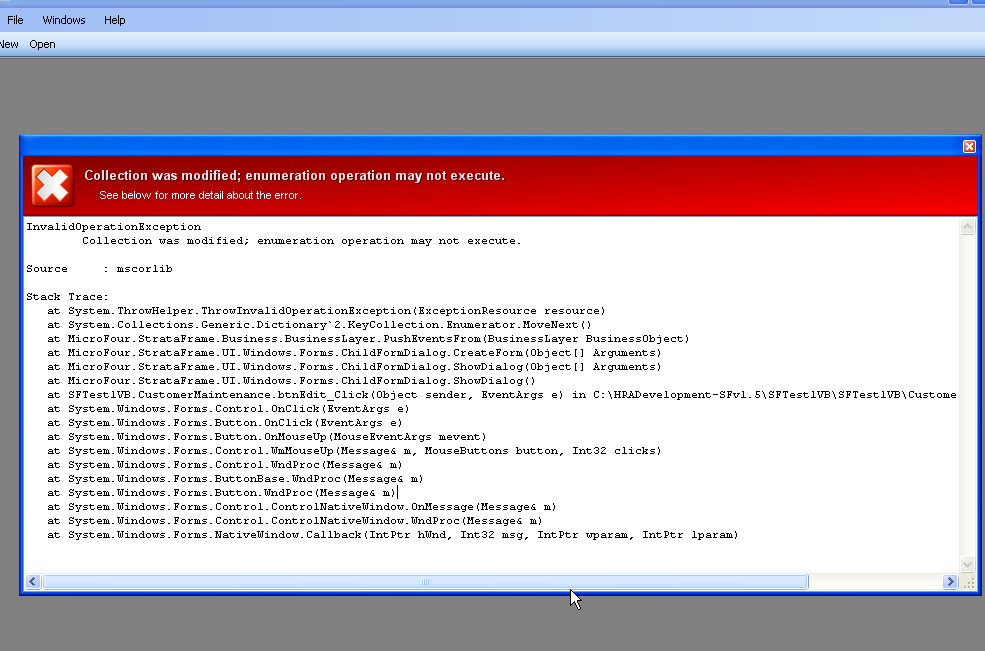Open the Windows menu
This screenshot has width=985, height=651.
pos(64,20)
